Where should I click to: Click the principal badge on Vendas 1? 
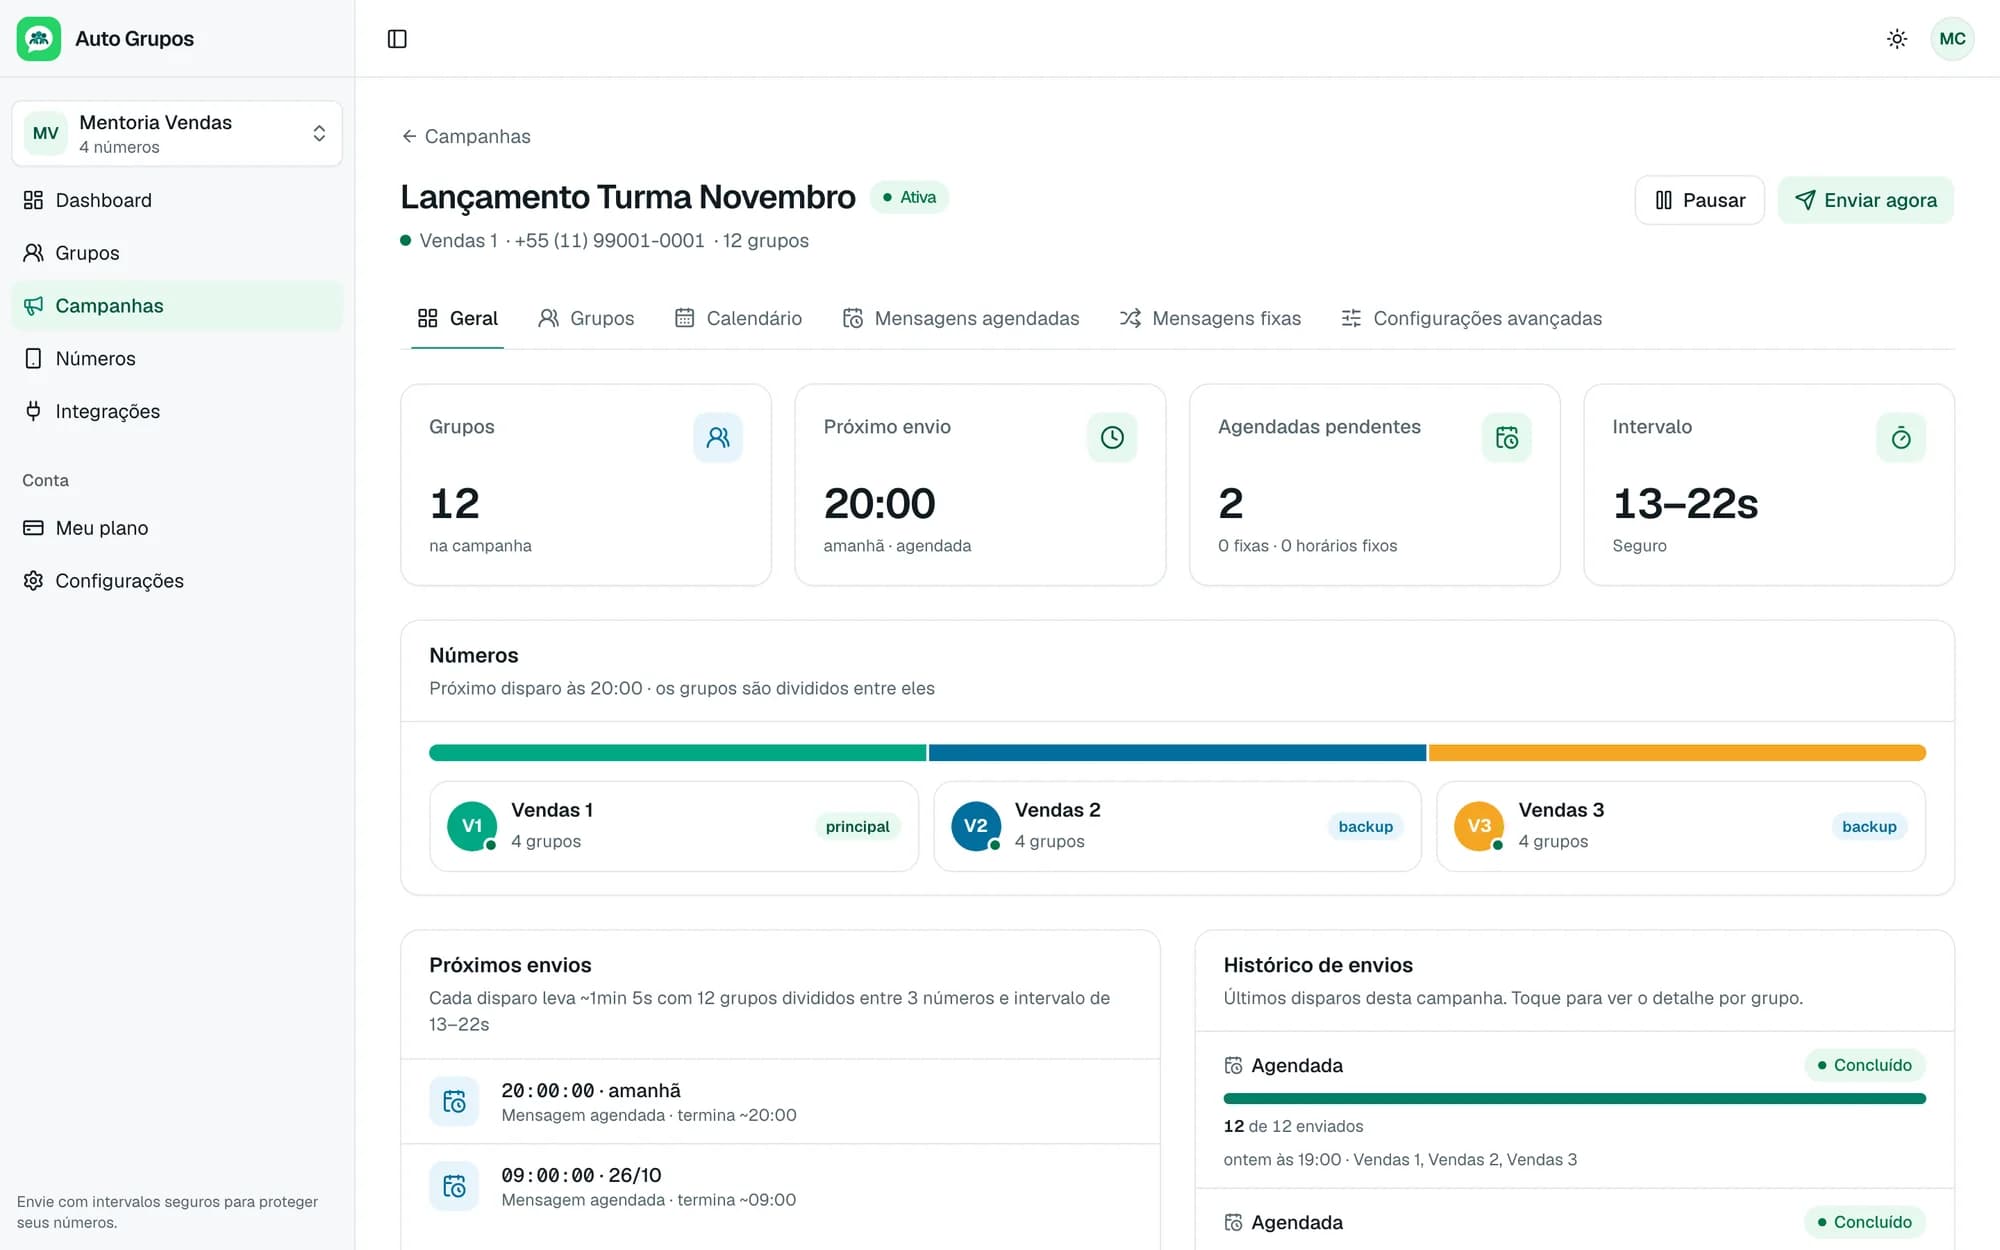point(857,827)
